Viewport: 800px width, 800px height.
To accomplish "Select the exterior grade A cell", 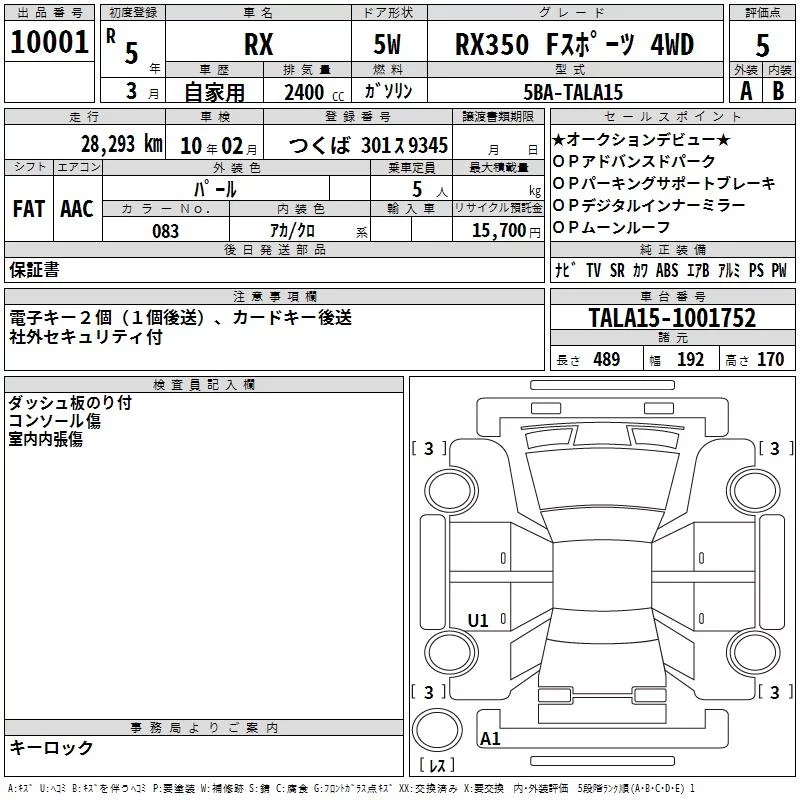I will (x=745, y=90).
